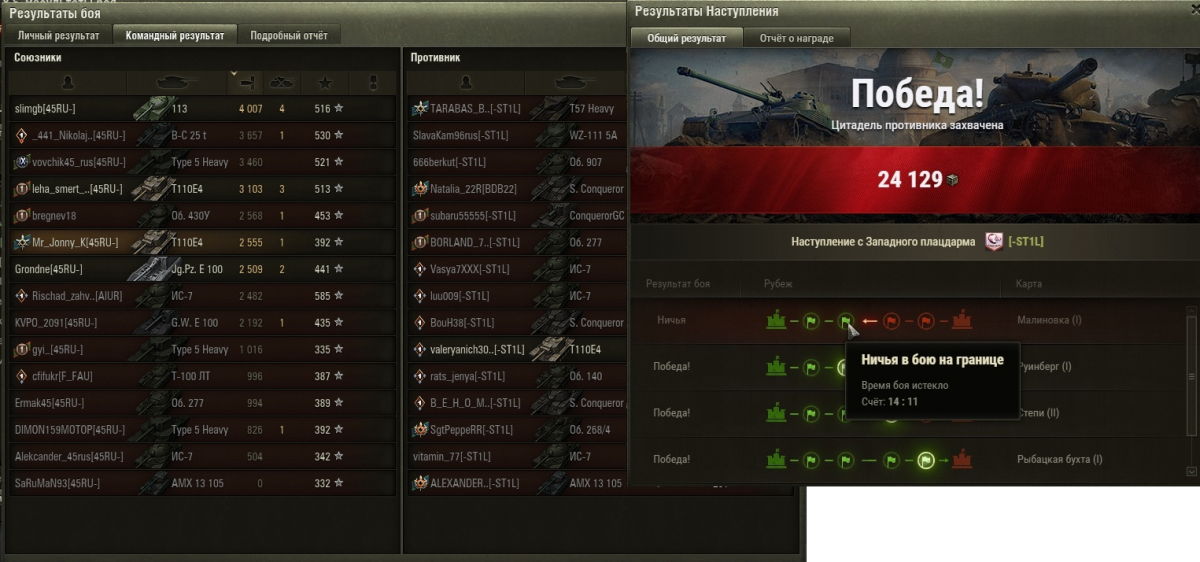Sort allies by experience star icon
Viewport: 1200px width, 562px height.
click(324, 82)
